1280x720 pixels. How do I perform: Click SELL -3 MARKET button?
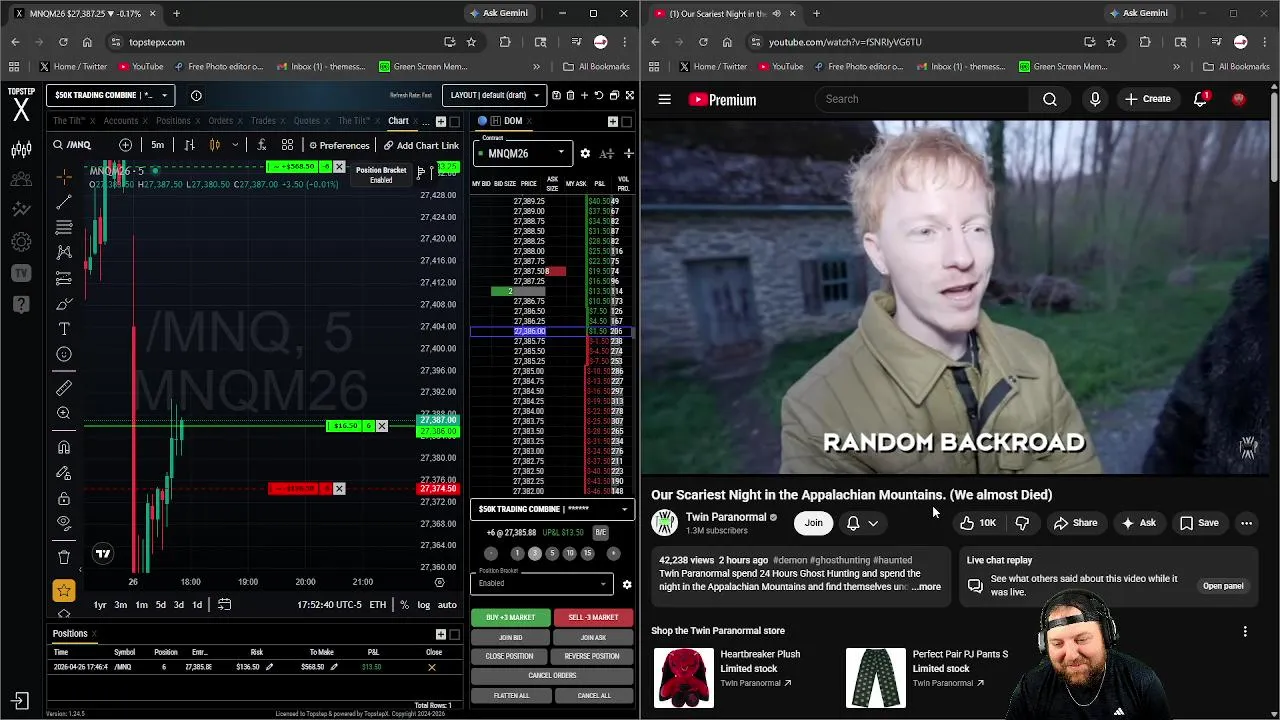(x=593, y=617)
